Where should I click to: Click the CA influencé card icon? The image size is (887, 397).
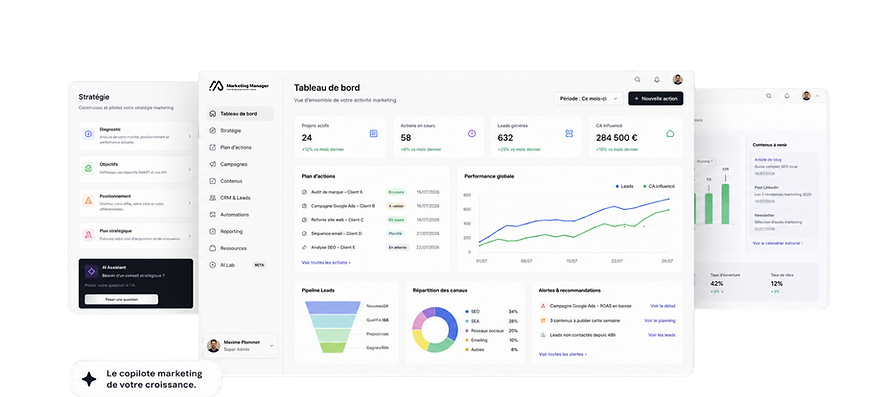670,133
